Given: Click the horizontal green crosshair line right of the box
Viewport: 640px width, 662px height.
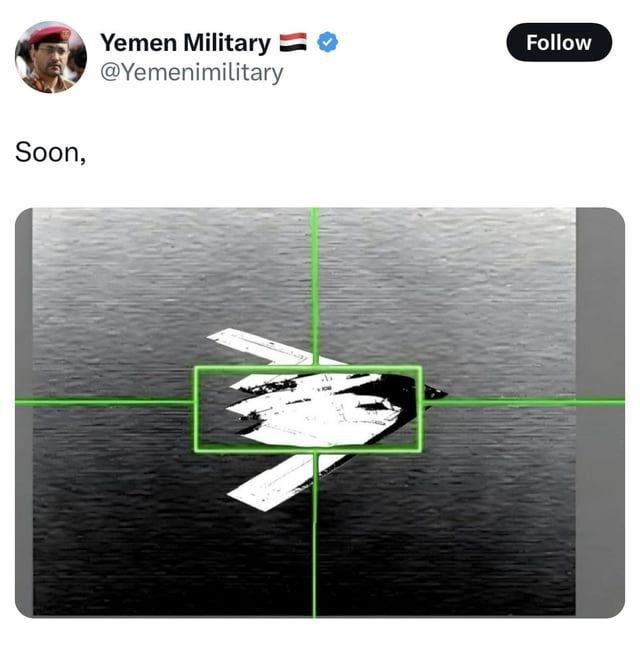Looking at the screenshot, I should [x=523, y=402].
